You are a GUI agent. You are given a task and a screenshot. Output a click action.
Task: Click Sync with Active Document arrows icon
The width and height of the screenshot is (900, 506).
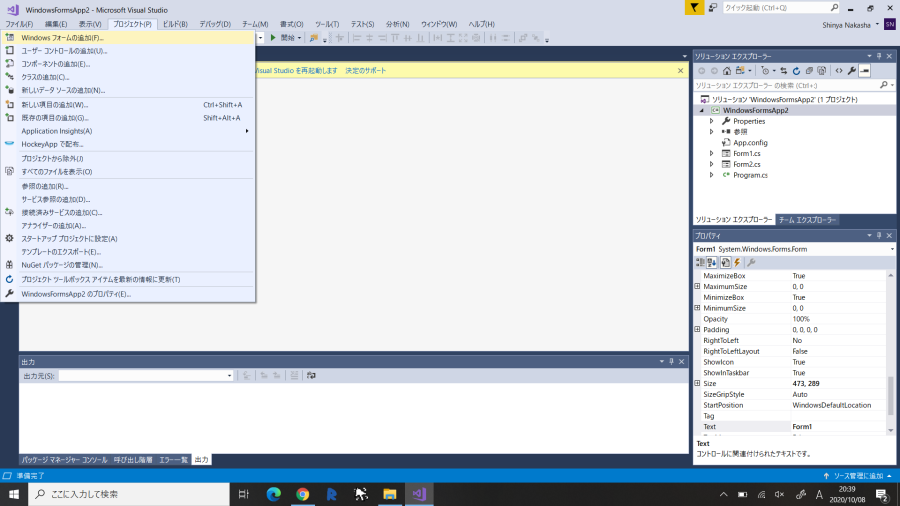point(783,71)
